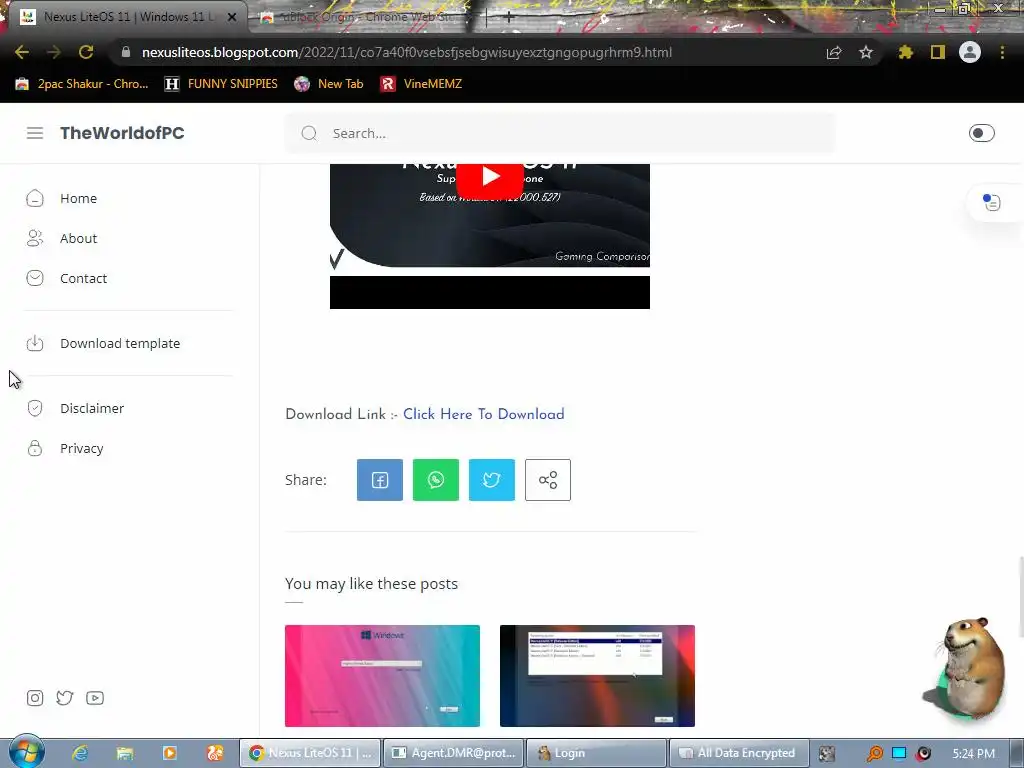Screen dimensions: 1024x768
Task: Switch to All Data Encrypted taskbar window
Action: [x=739, y=753]
